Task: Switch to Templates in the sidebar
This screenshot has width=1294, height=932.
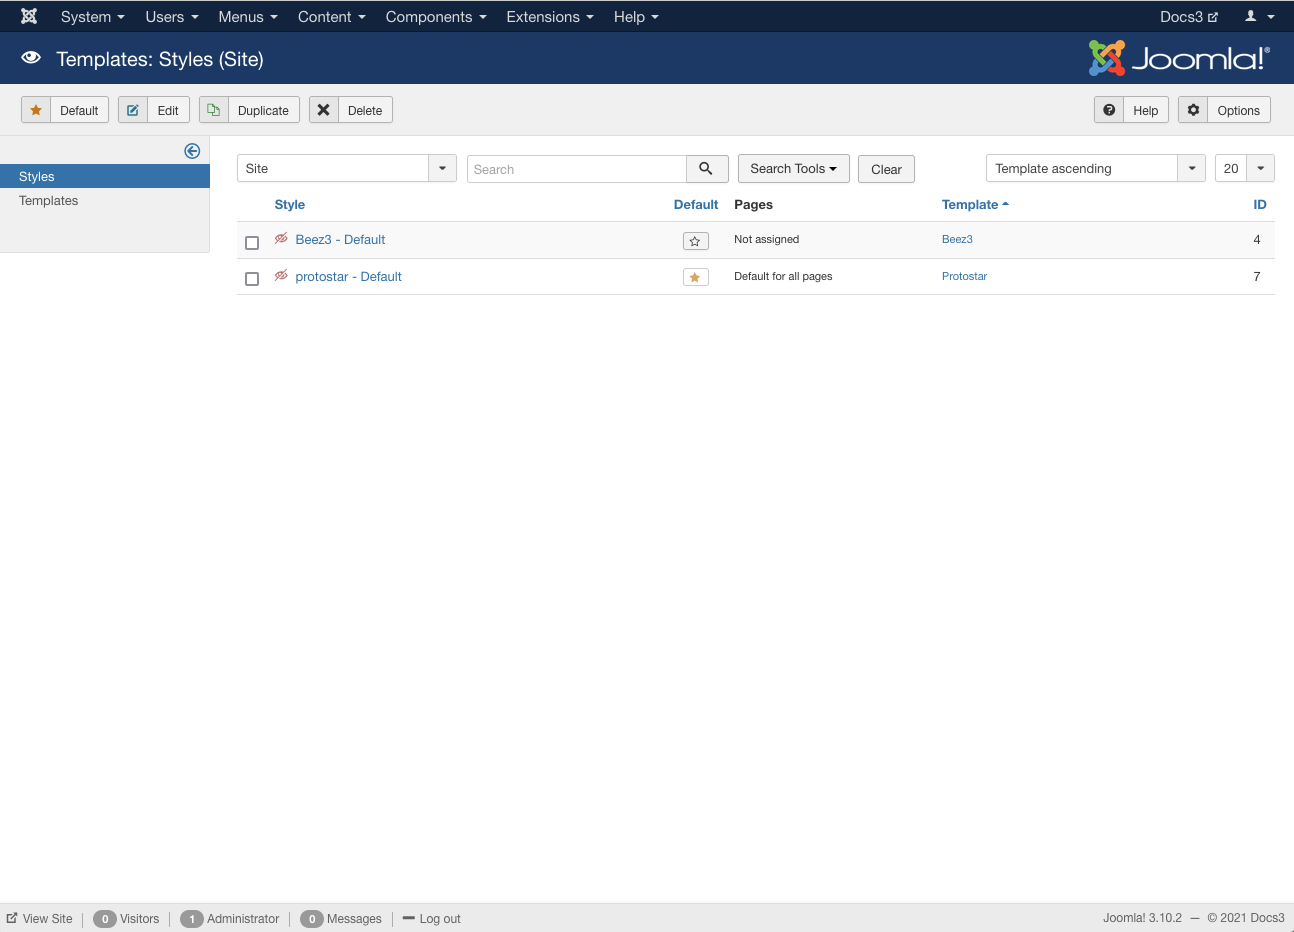Action: pos(49,200)
